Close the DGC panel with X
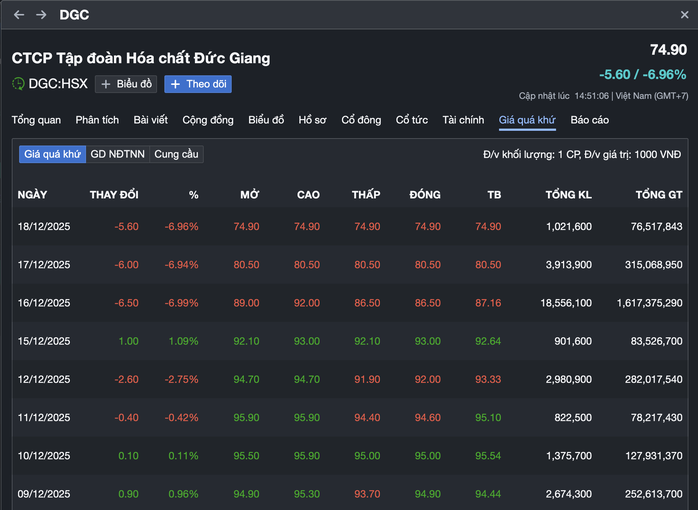 tap(684, 15)
